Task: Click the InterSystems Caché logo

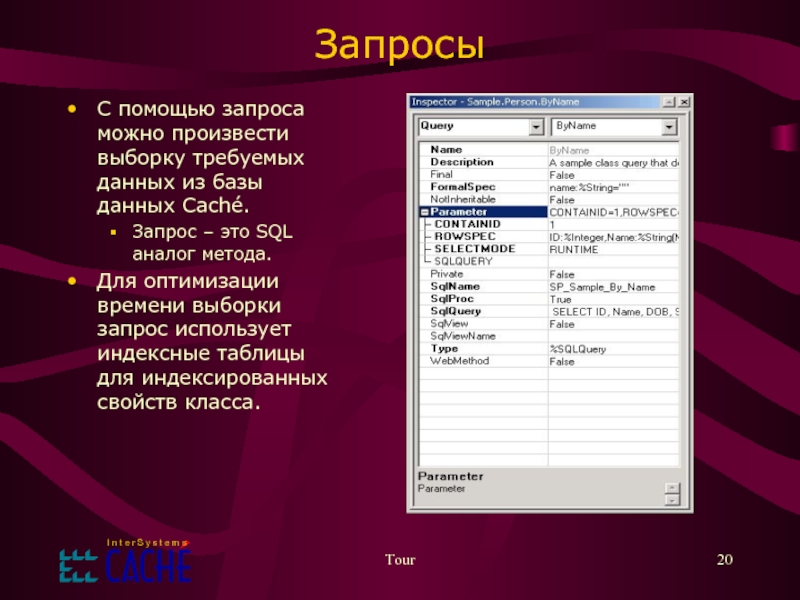Action: 125,560
